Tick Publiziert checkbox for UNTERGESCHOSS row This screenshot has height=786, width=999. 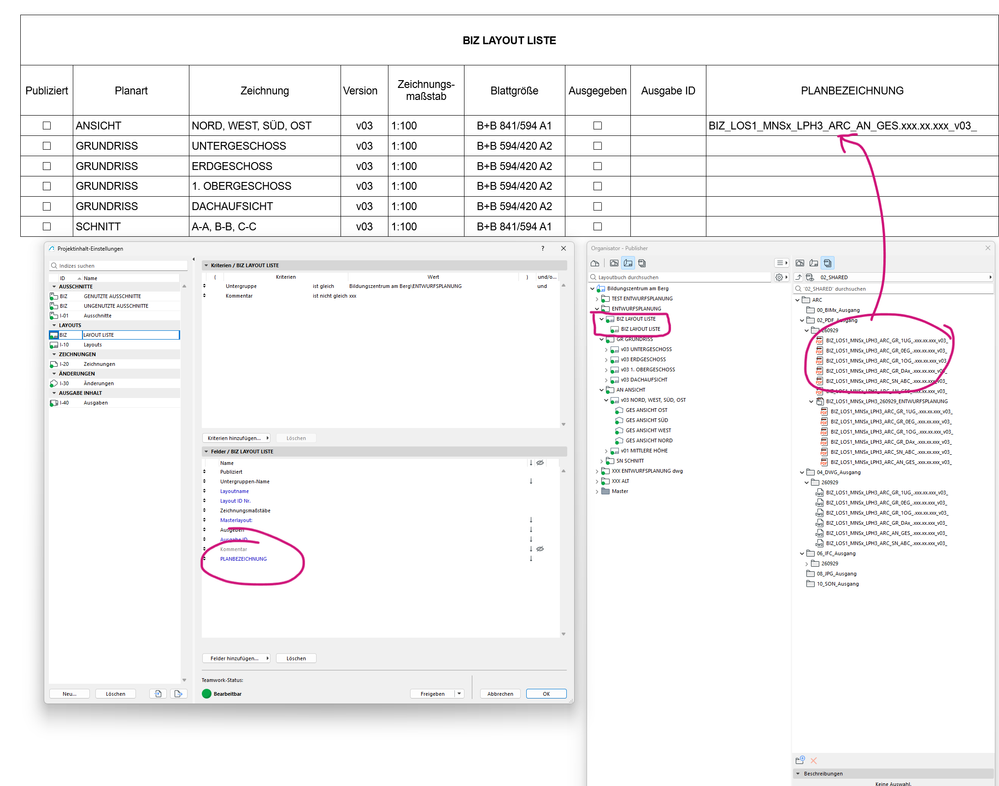pos(47,146)
